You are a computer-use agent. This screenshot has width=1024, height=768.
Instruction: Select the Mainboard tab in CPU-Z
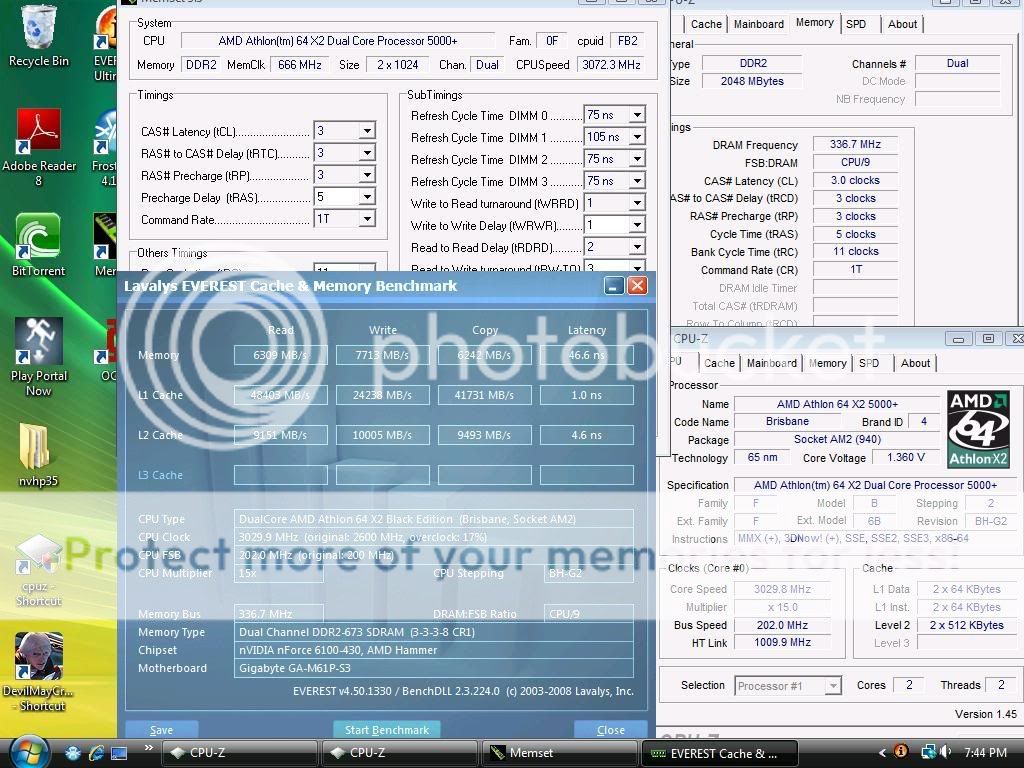tap(771, 363)
